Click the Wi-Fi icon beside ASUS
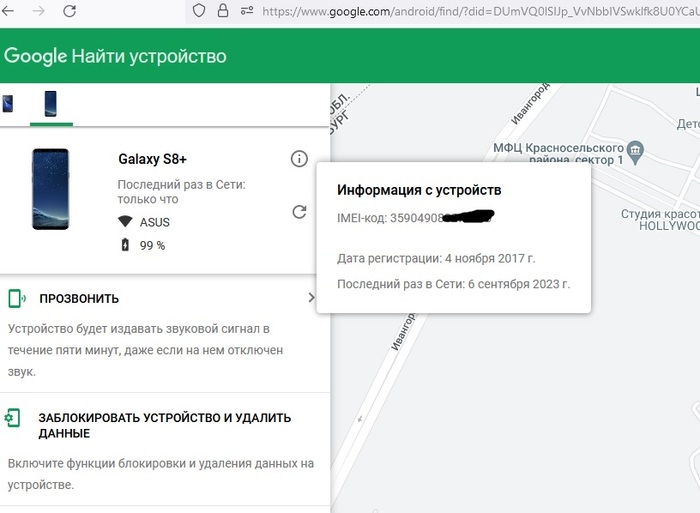Screen dimensions: 700x513 [x=125, y=221]
